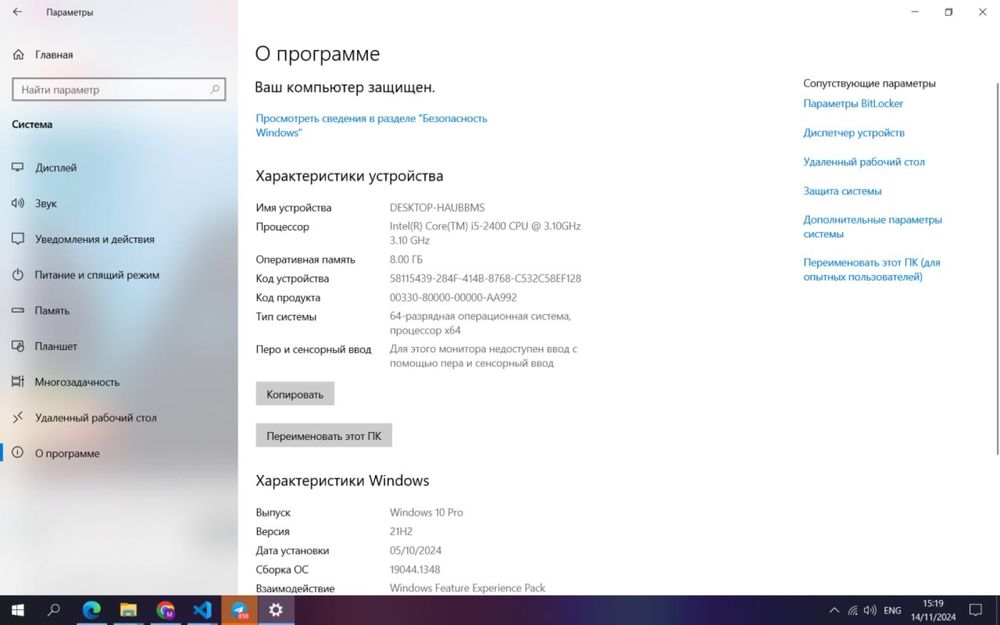
Task: Select the Intel Core i5-2400 processor text
Action: pyautogui.click(x=485, y=233)
